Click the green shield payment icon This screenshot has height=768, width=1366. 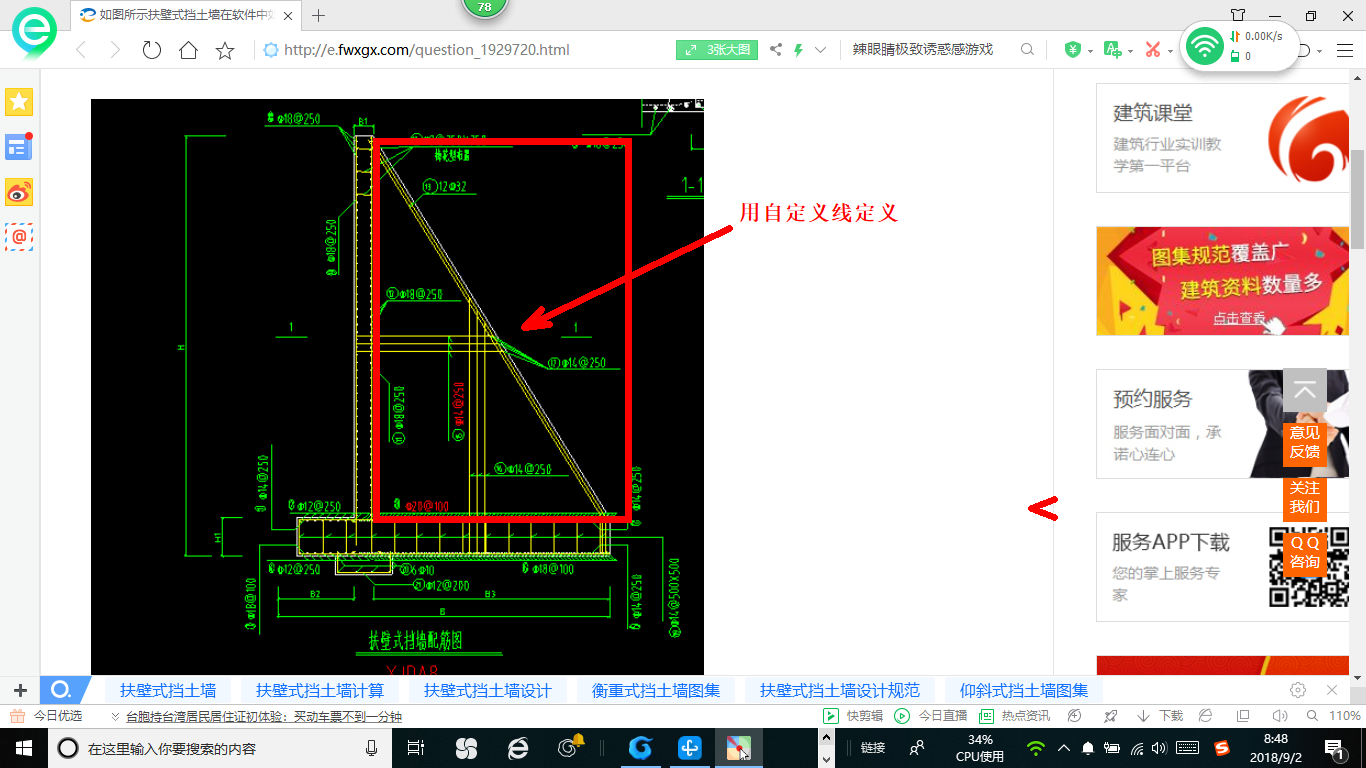pos(1073,50)
